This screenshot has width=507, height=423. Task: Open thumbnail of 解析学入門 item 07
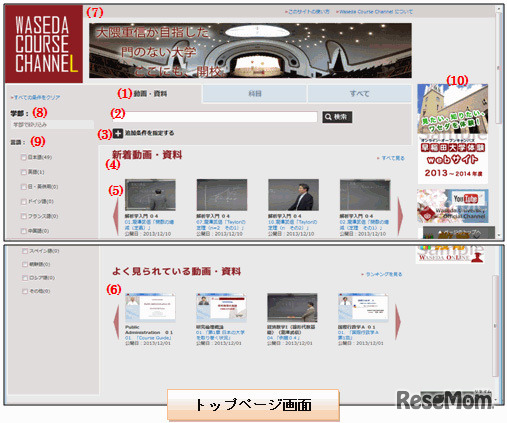click(222, 195)
